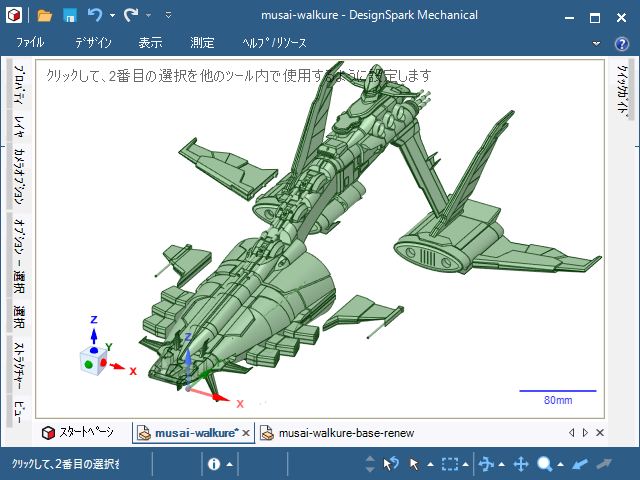Close the musai-walkure document tab
This screenshot has width=640, height=480.
tap(246, 433)
